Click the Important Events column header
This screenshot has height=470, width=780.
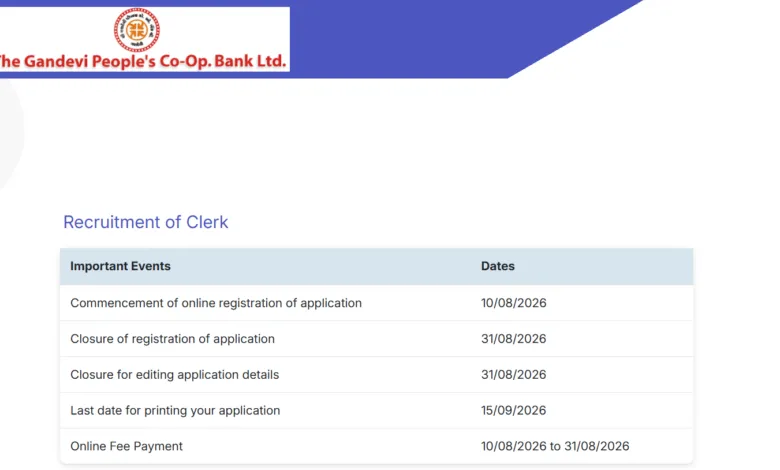point(120,266)
